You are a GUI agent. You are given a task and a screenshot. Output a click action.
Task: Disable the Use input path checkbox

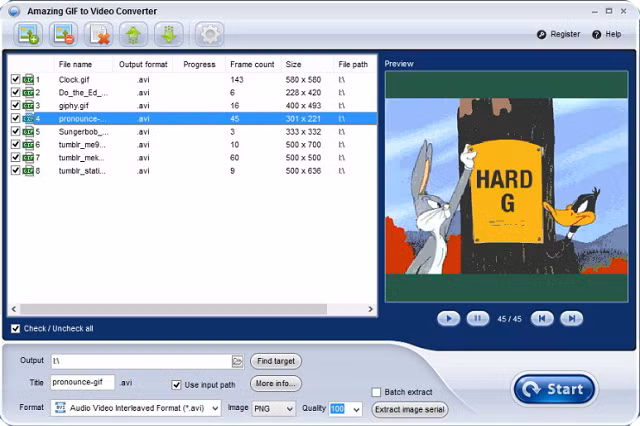[x=177, y=384]
